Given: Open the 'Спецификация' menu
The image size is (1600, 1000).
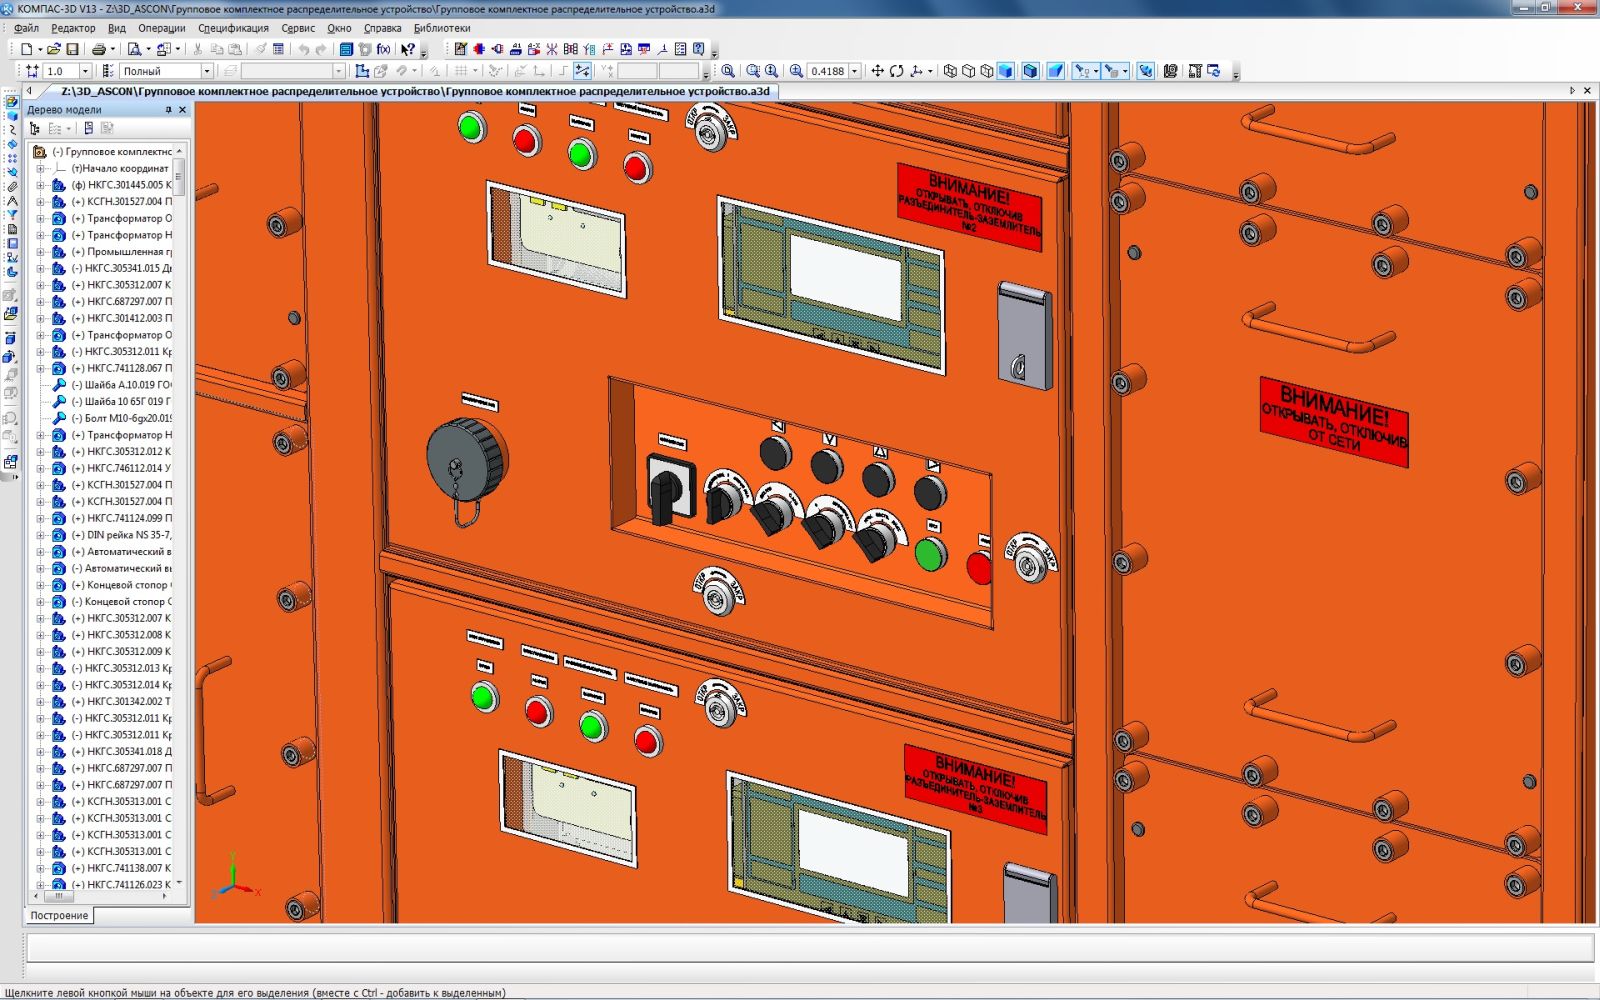Looking at the screenshot, I should point(233,28).
